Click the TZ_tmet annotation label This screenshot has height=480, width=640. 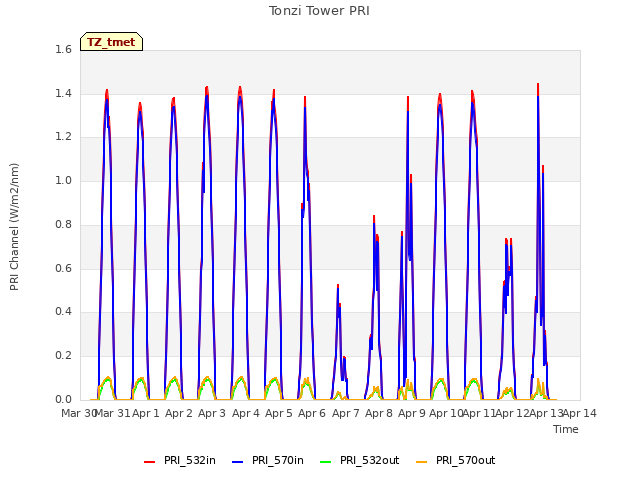click(111, 42)
